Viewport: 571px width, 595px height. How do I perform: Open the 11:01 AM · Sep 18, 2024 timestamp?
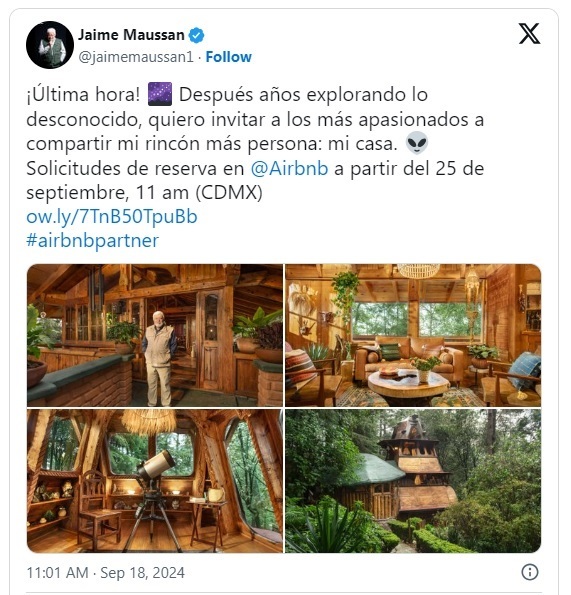click(105, 573)
